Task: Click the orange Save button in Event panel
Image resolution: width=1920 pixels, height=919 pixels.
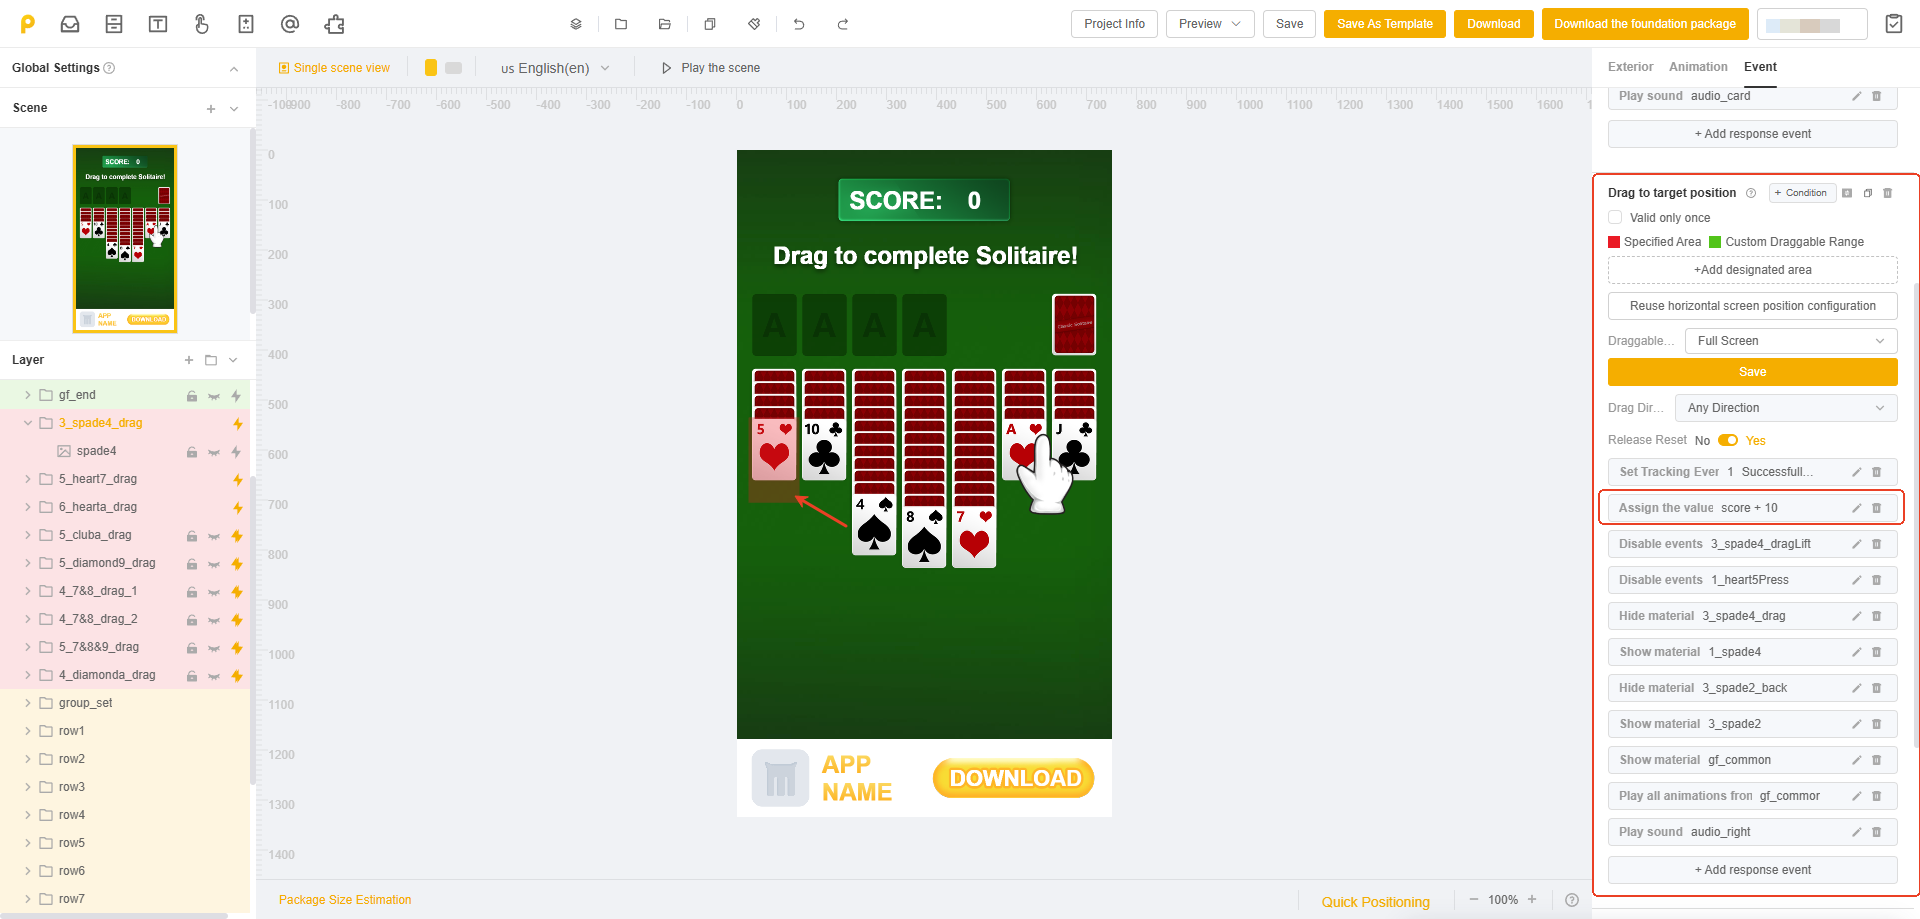Action: (1752, 372)
